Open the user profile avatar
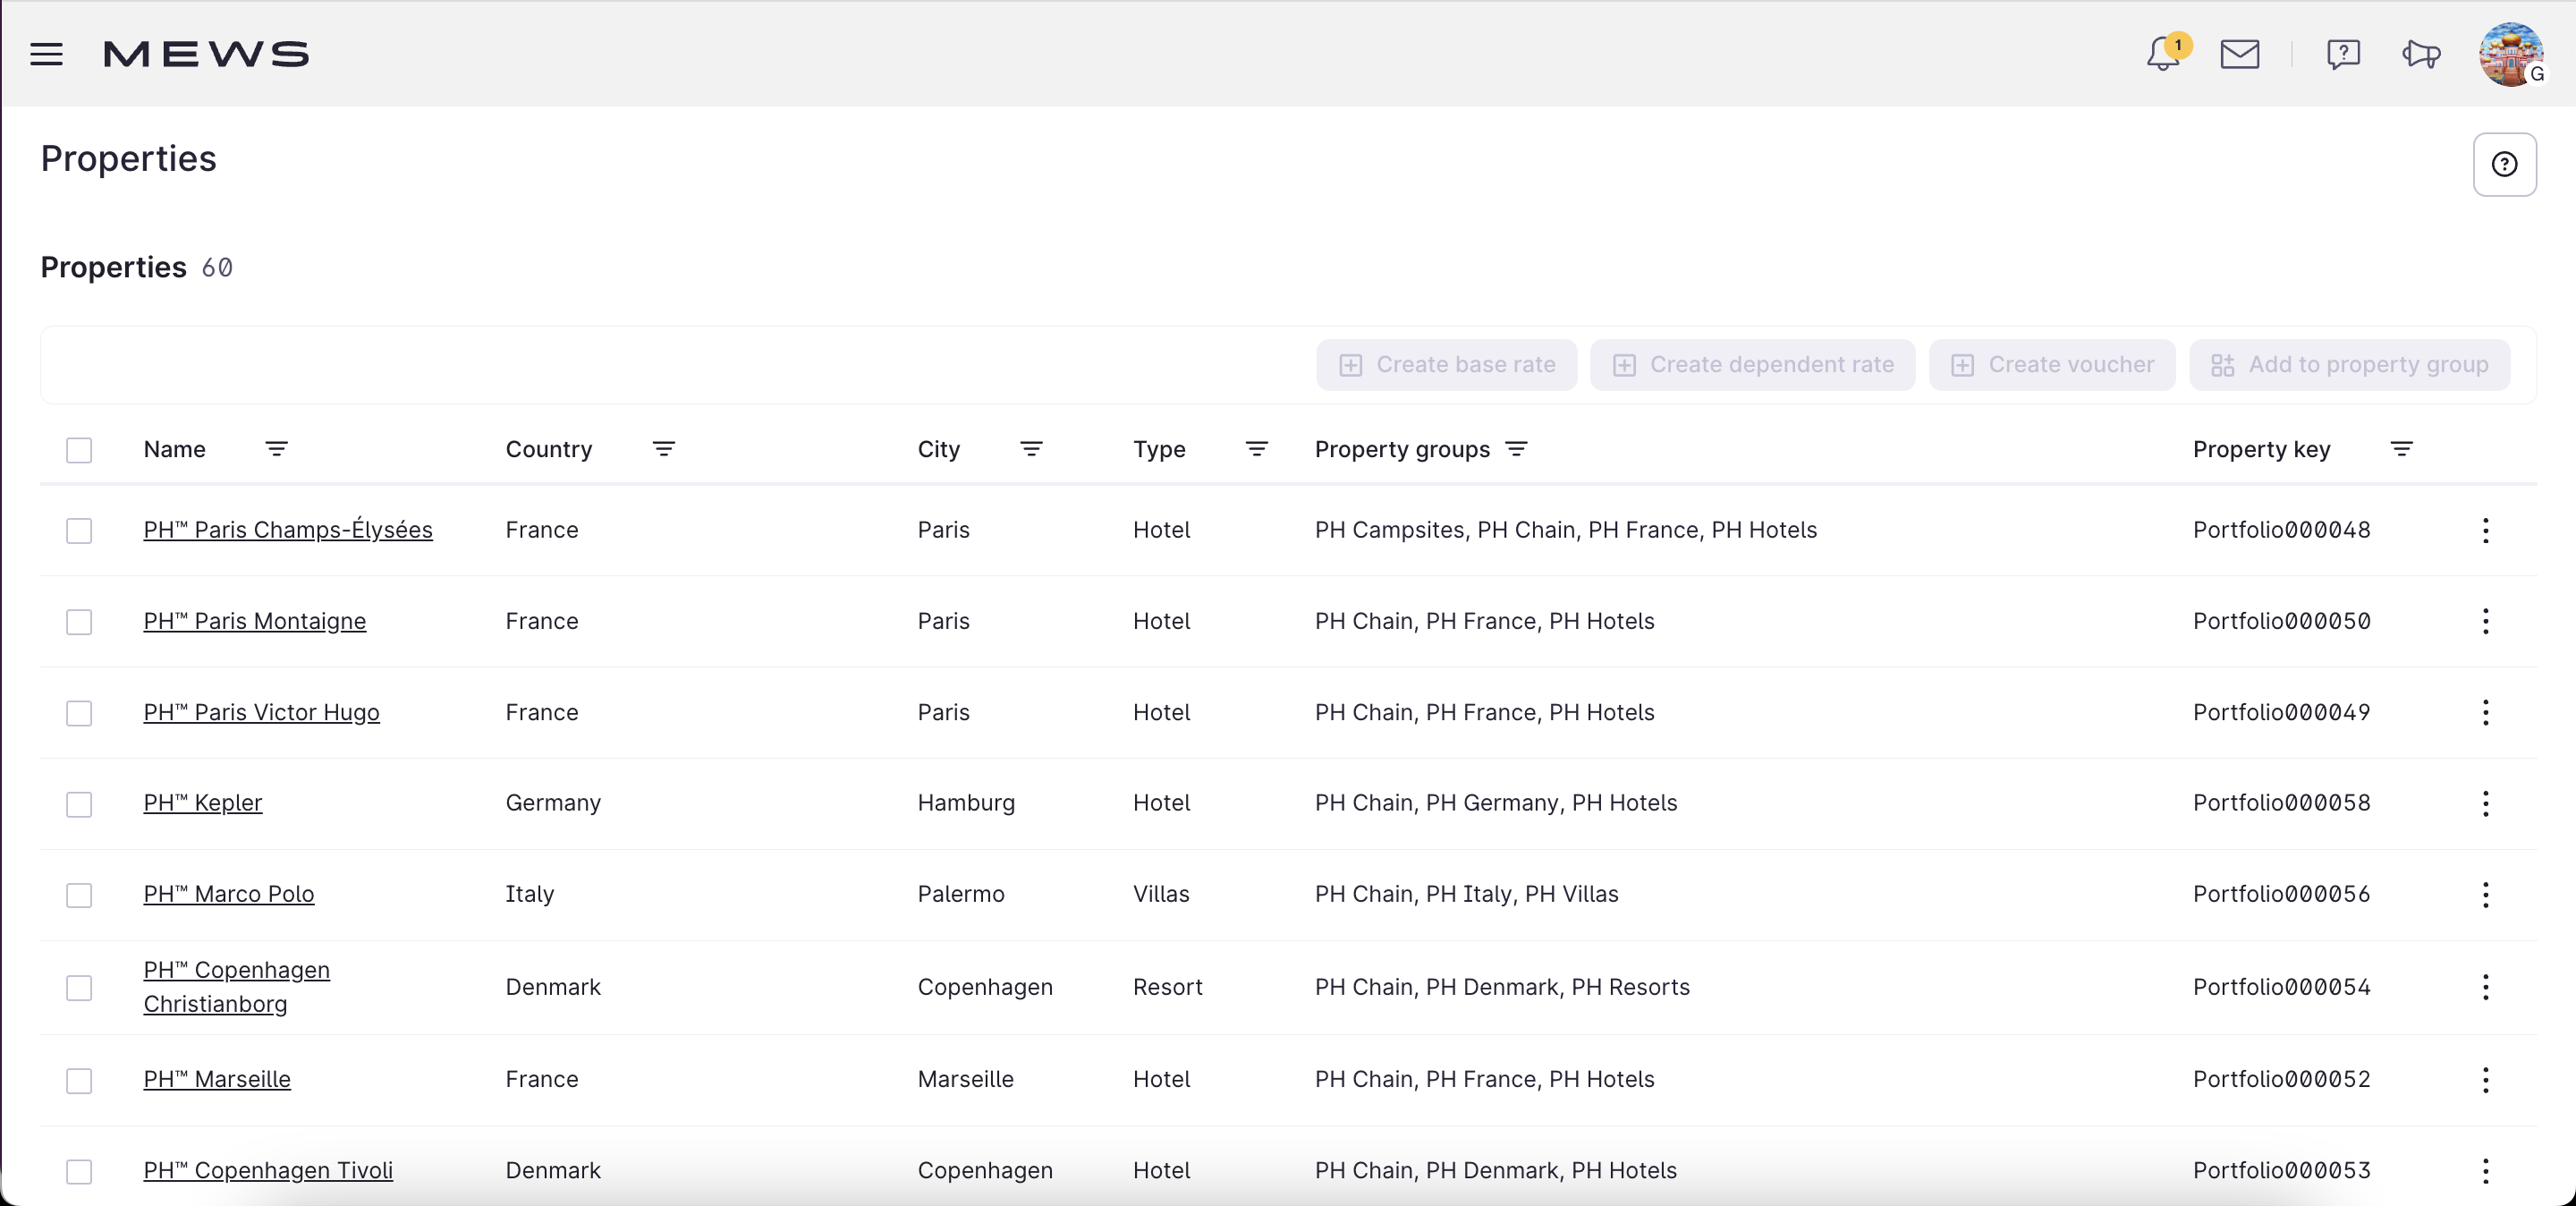The height and width of the screenshot is (1206, 2576). [2511, 54]
